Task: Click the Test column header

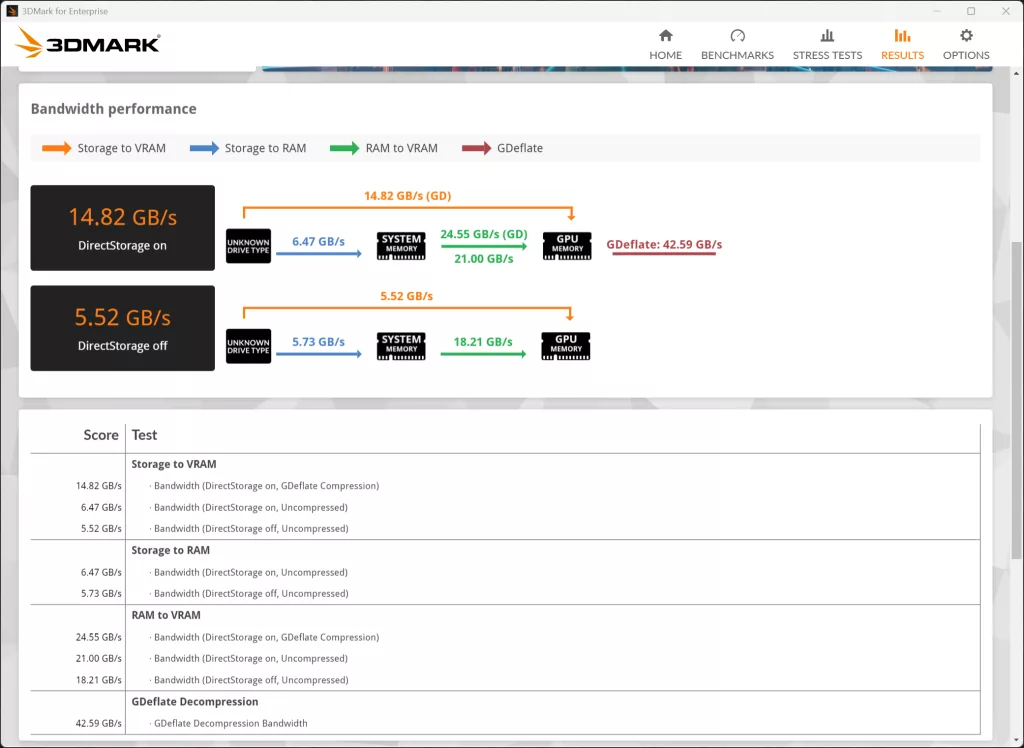Action: coord(144,435)
